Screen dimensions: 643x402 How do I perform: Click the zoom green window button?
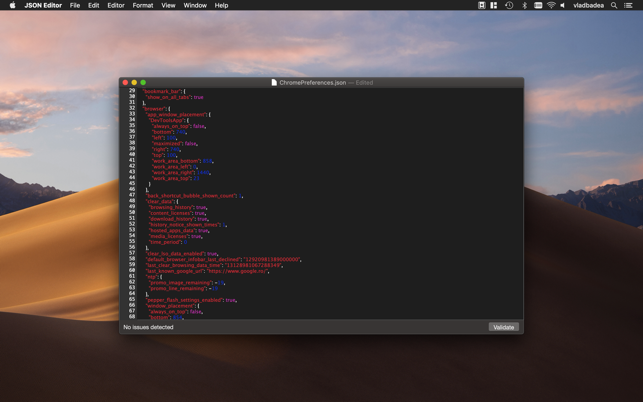tap(143, 83)
